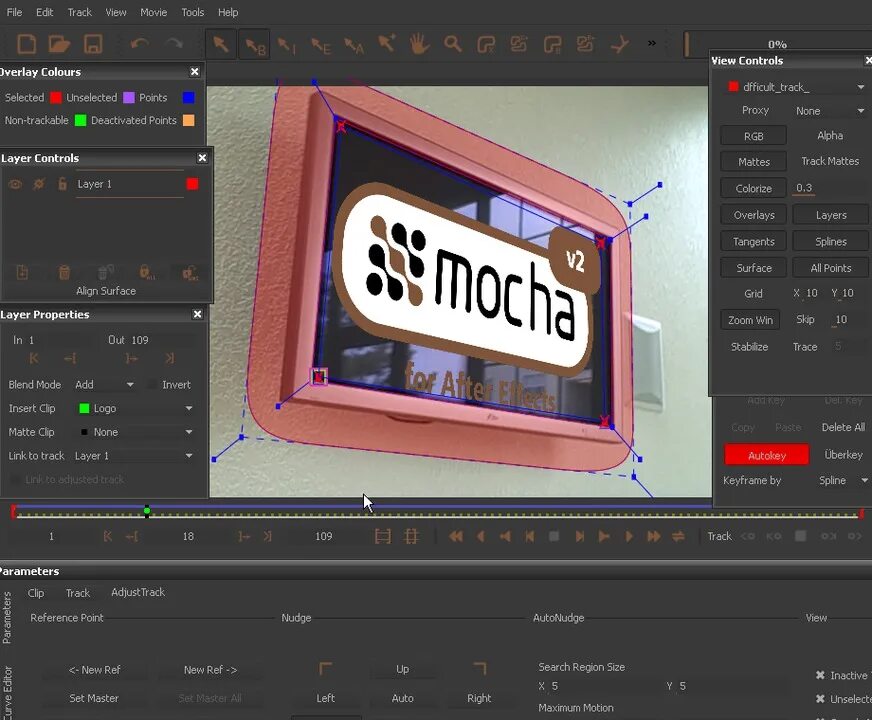
Task: Click the Align Surface button
Action: [x=106, y=291]
